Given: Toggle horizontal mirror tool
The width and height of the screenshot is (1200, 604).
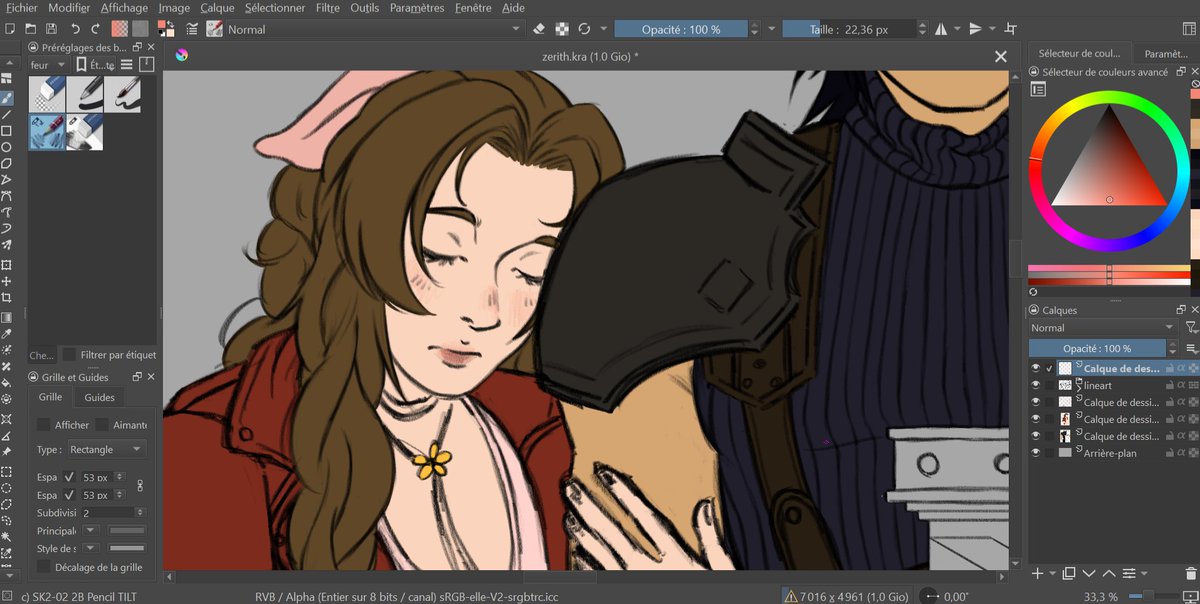Looking at the screenshot, I should pos(940,30).
